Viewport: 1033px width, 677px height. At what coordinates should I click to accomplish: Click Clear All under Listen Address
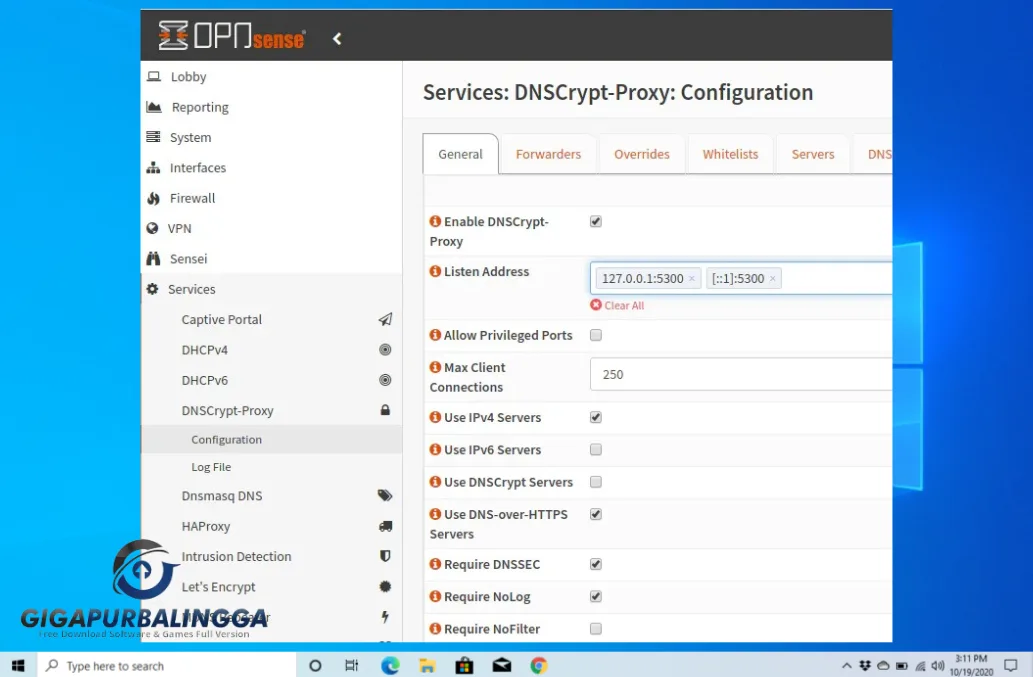(617, 306)
